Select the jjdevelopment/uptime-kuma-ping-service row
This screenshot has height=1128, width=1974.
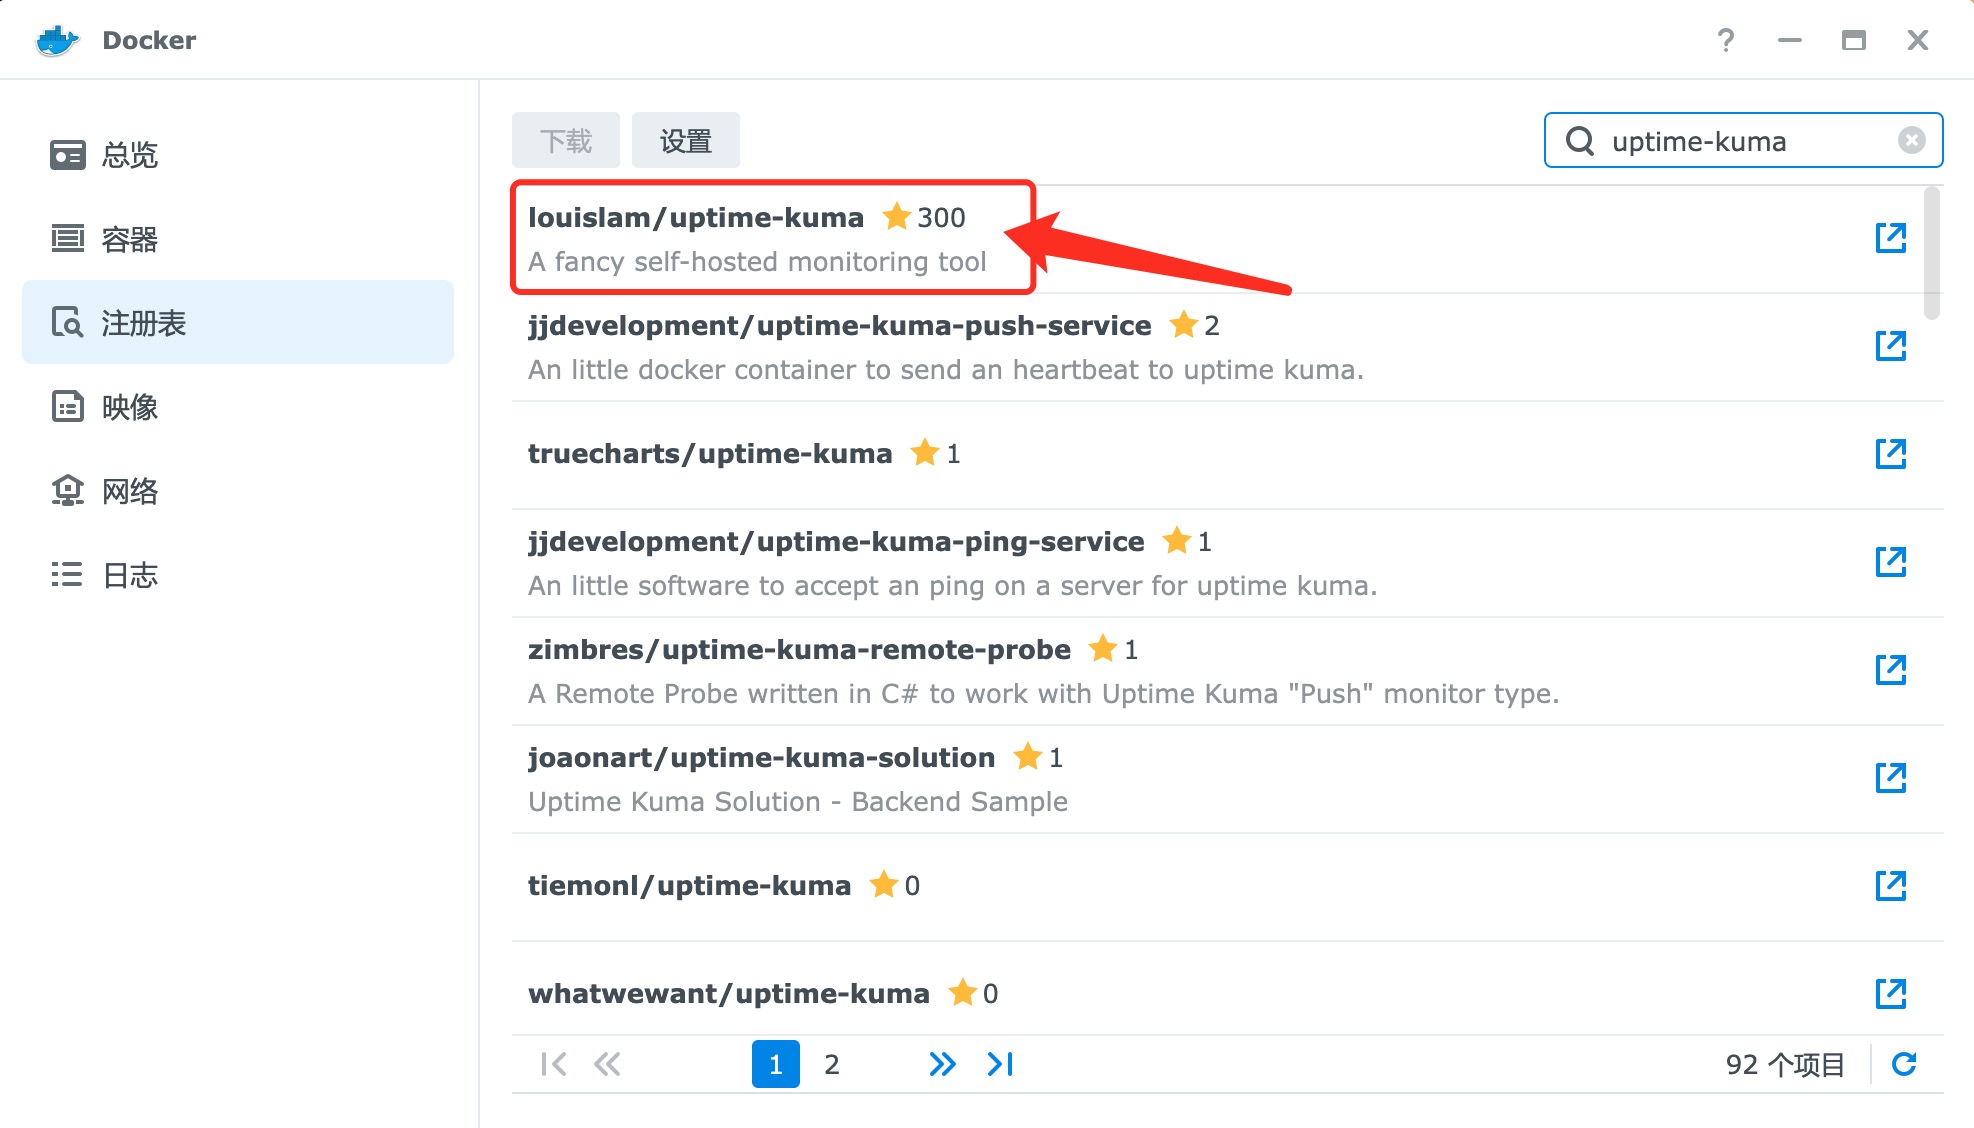click(1228, 563)
